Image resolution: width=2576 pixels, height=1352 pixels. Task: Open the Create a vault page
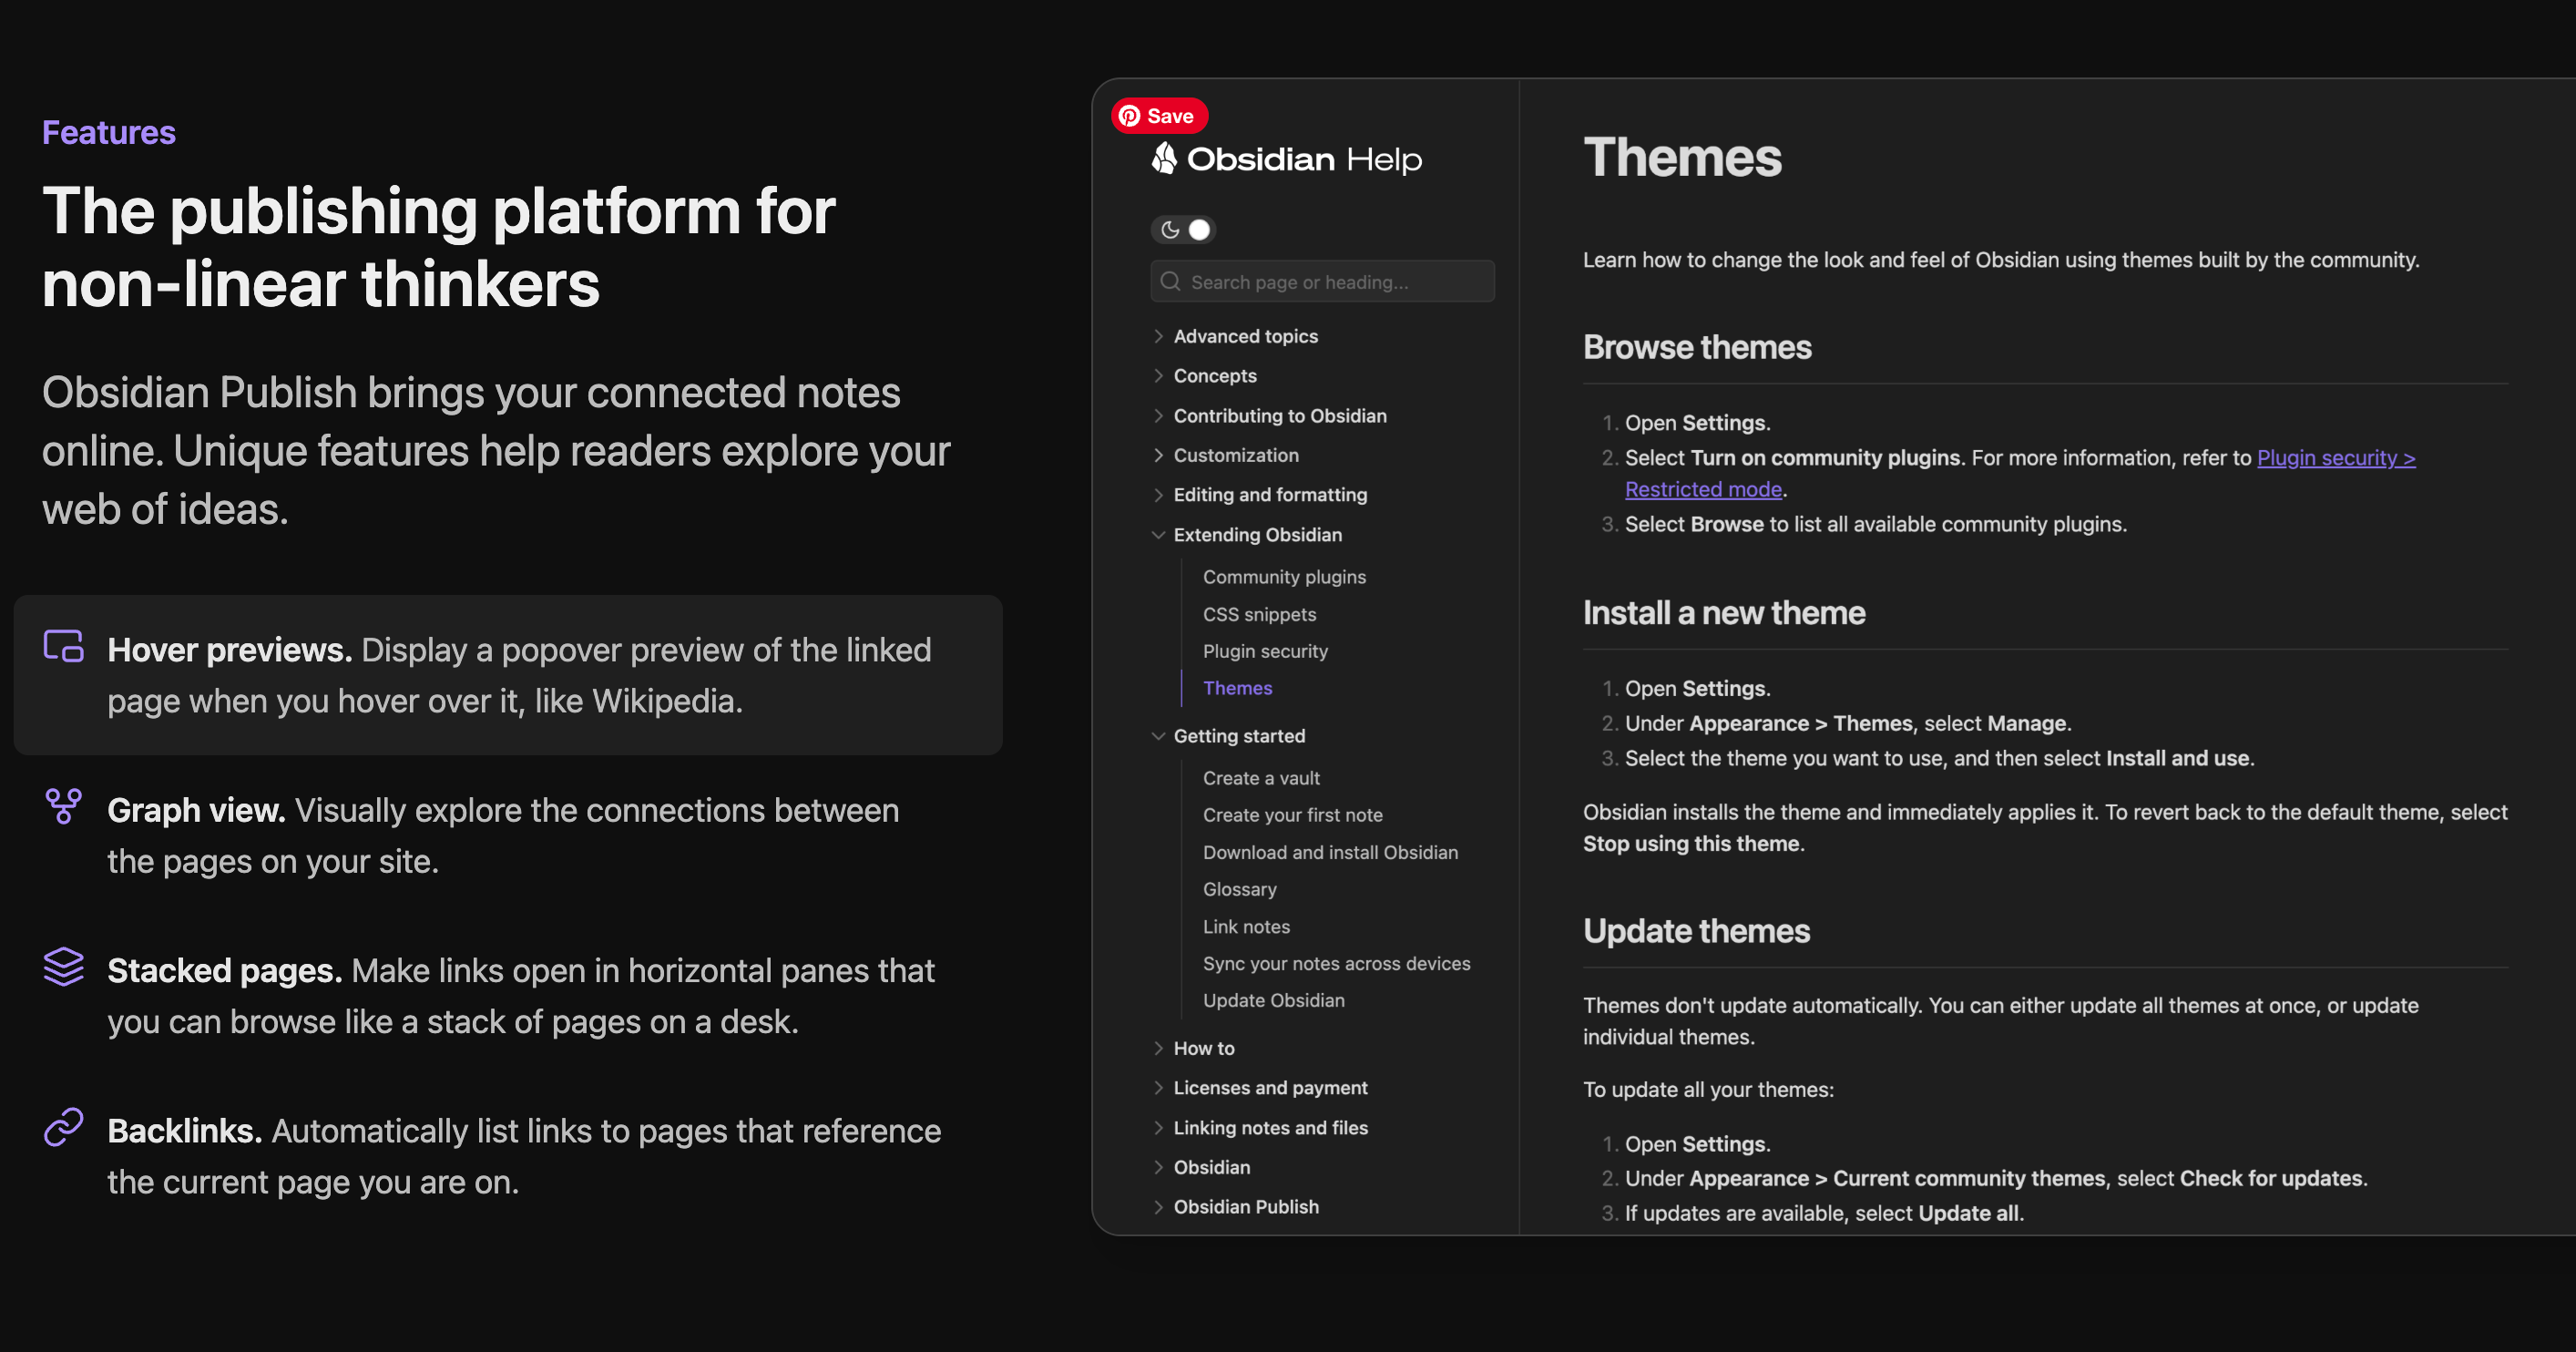pos(1261,778)
